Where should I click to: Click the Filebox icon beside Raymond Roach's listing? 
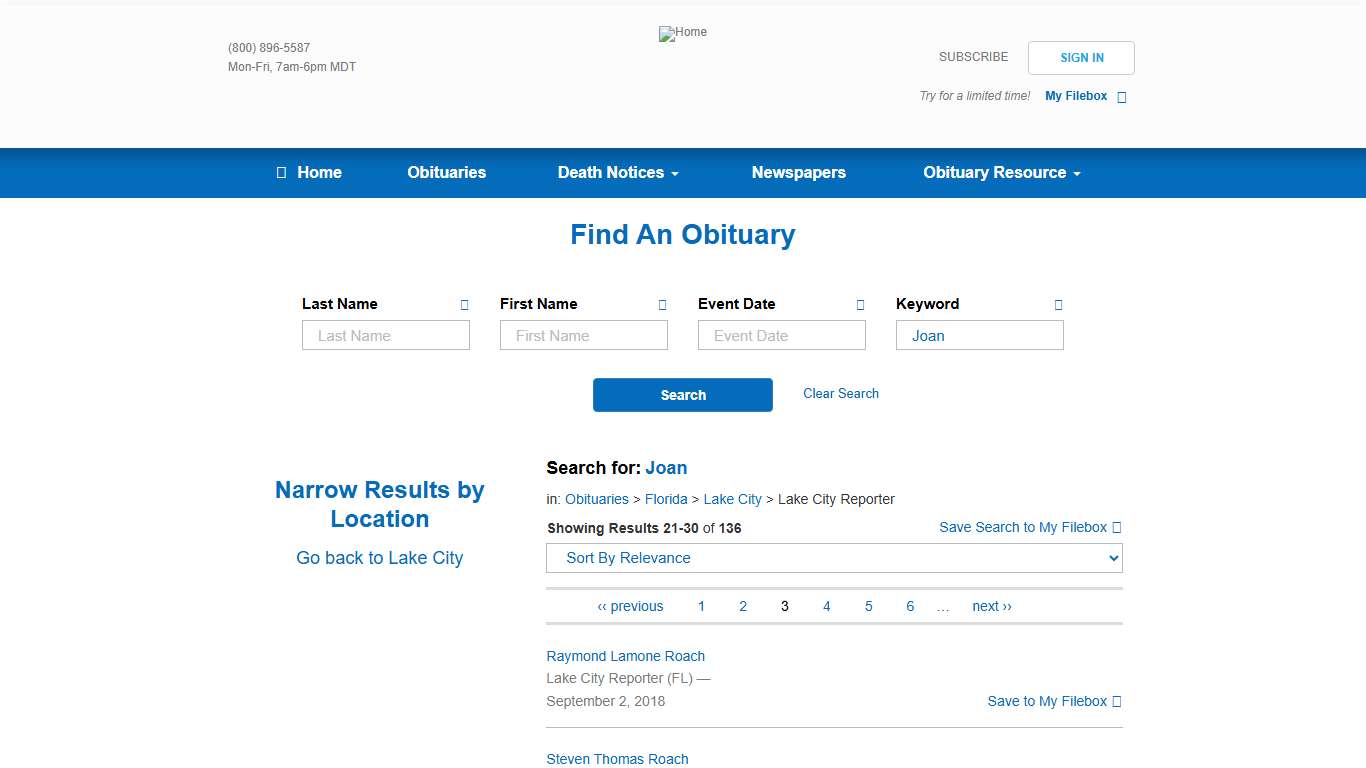[1117, 701]
